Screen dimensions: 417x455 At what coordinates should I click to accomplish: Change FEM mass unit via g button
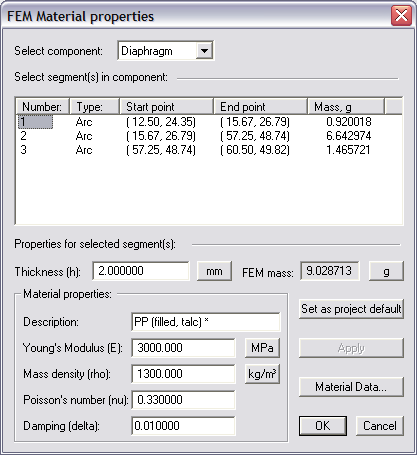[x=386, y=271]
